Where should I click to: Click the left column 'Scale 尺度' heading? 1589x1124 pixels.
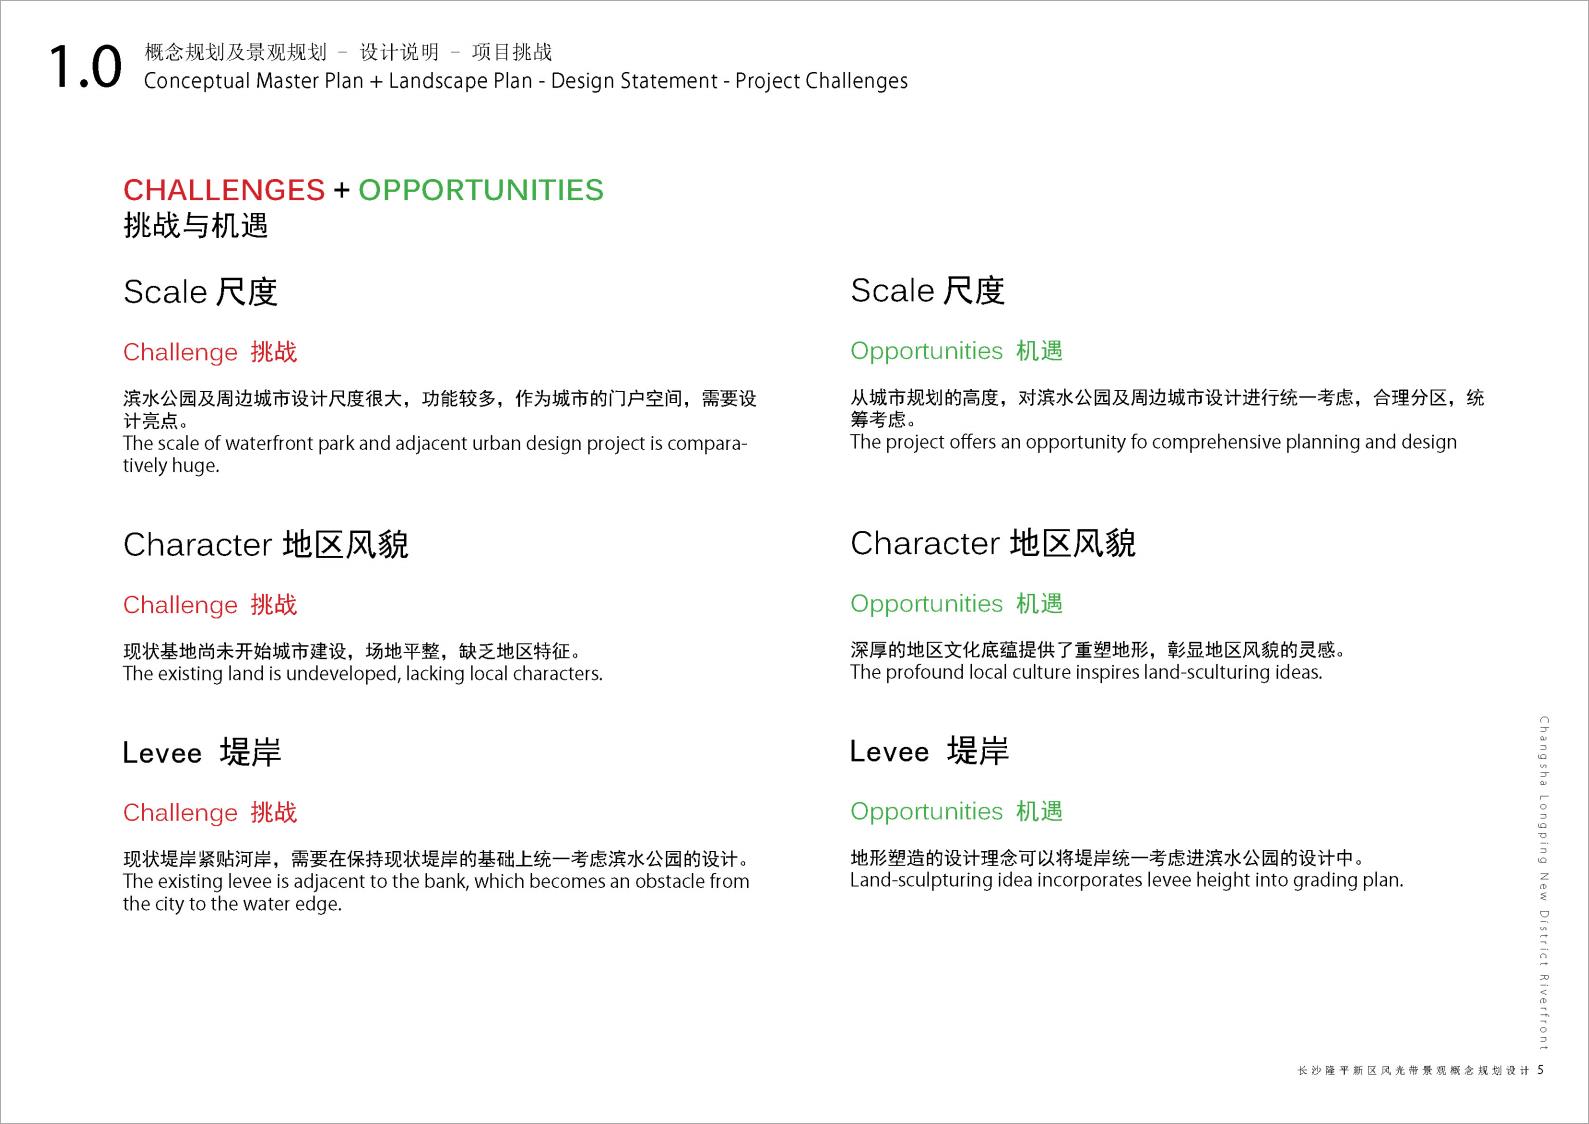200,291
